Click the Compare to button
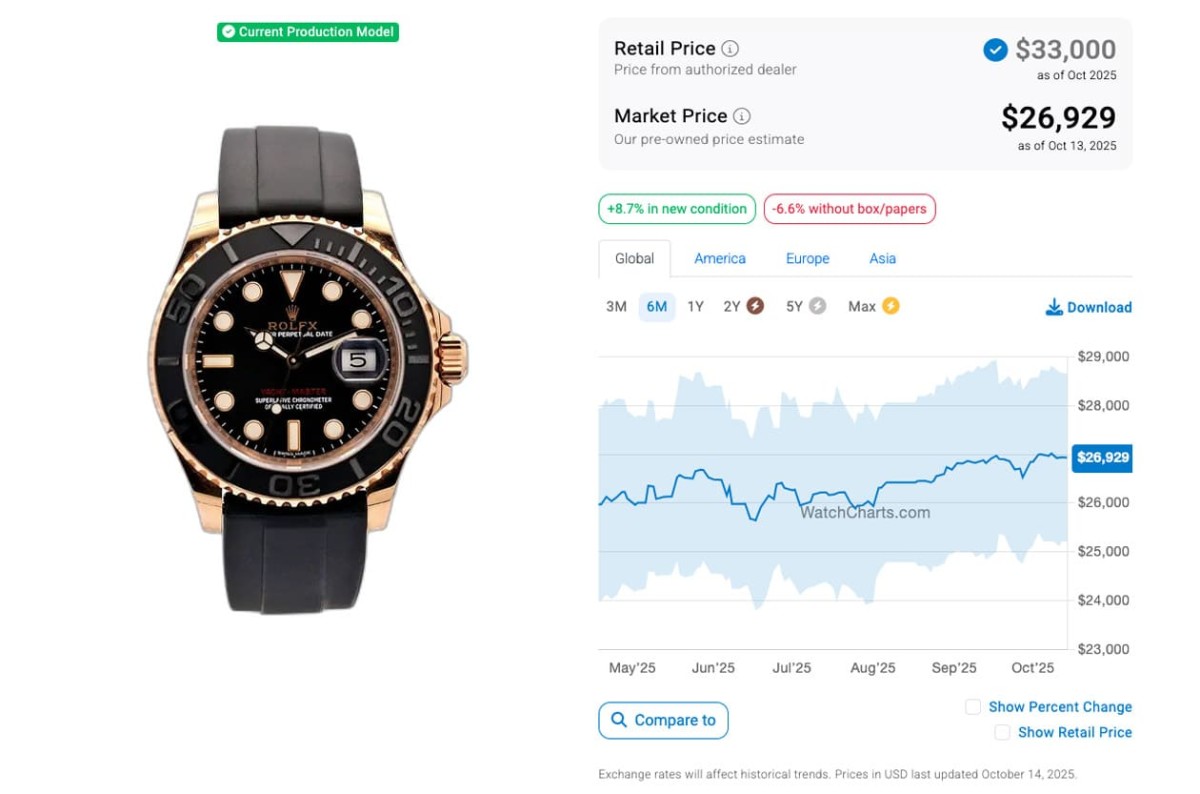This screenshot has height=794, width=1200. [663, 720]
